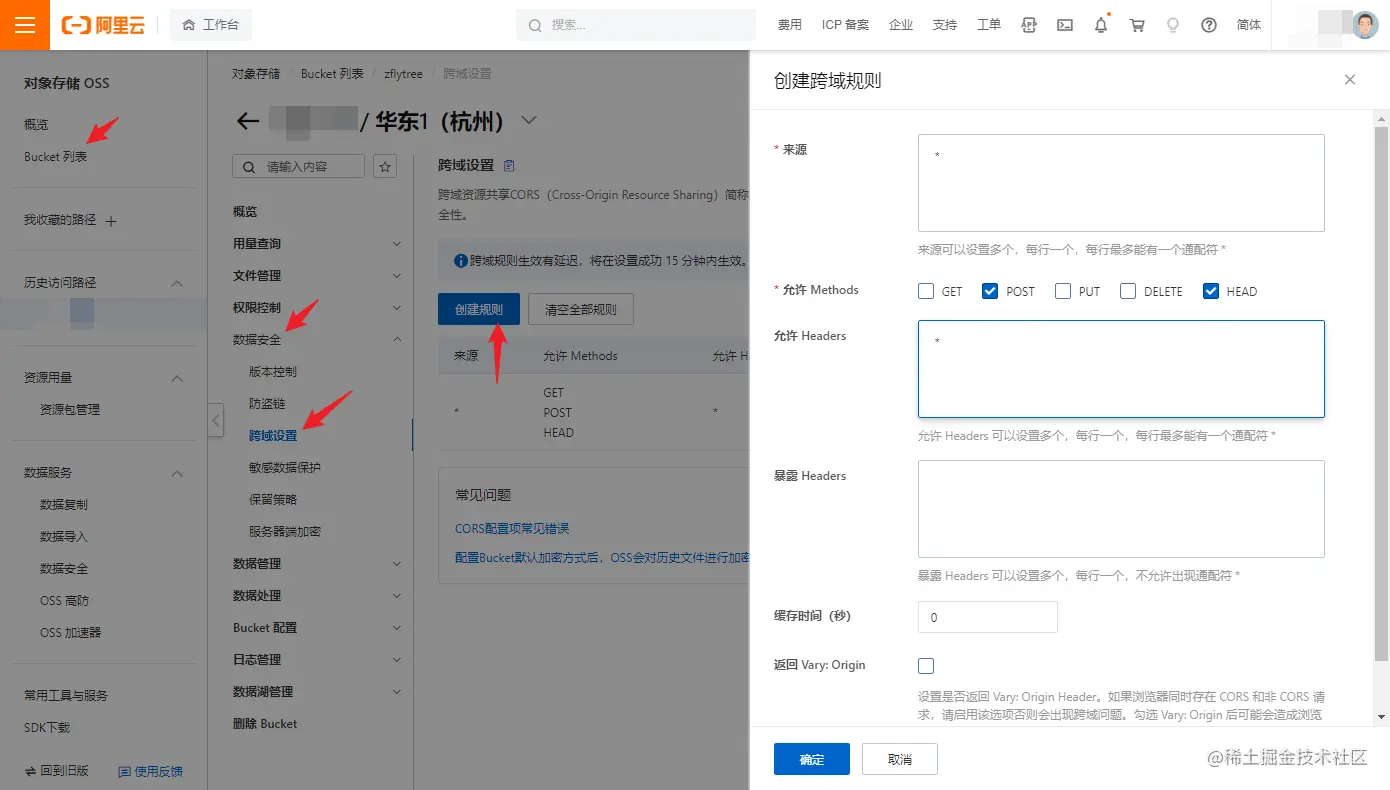1390x790 pixels.
Task: Click the 缓存时间 seconds field
Action: [x=988, y=617]
